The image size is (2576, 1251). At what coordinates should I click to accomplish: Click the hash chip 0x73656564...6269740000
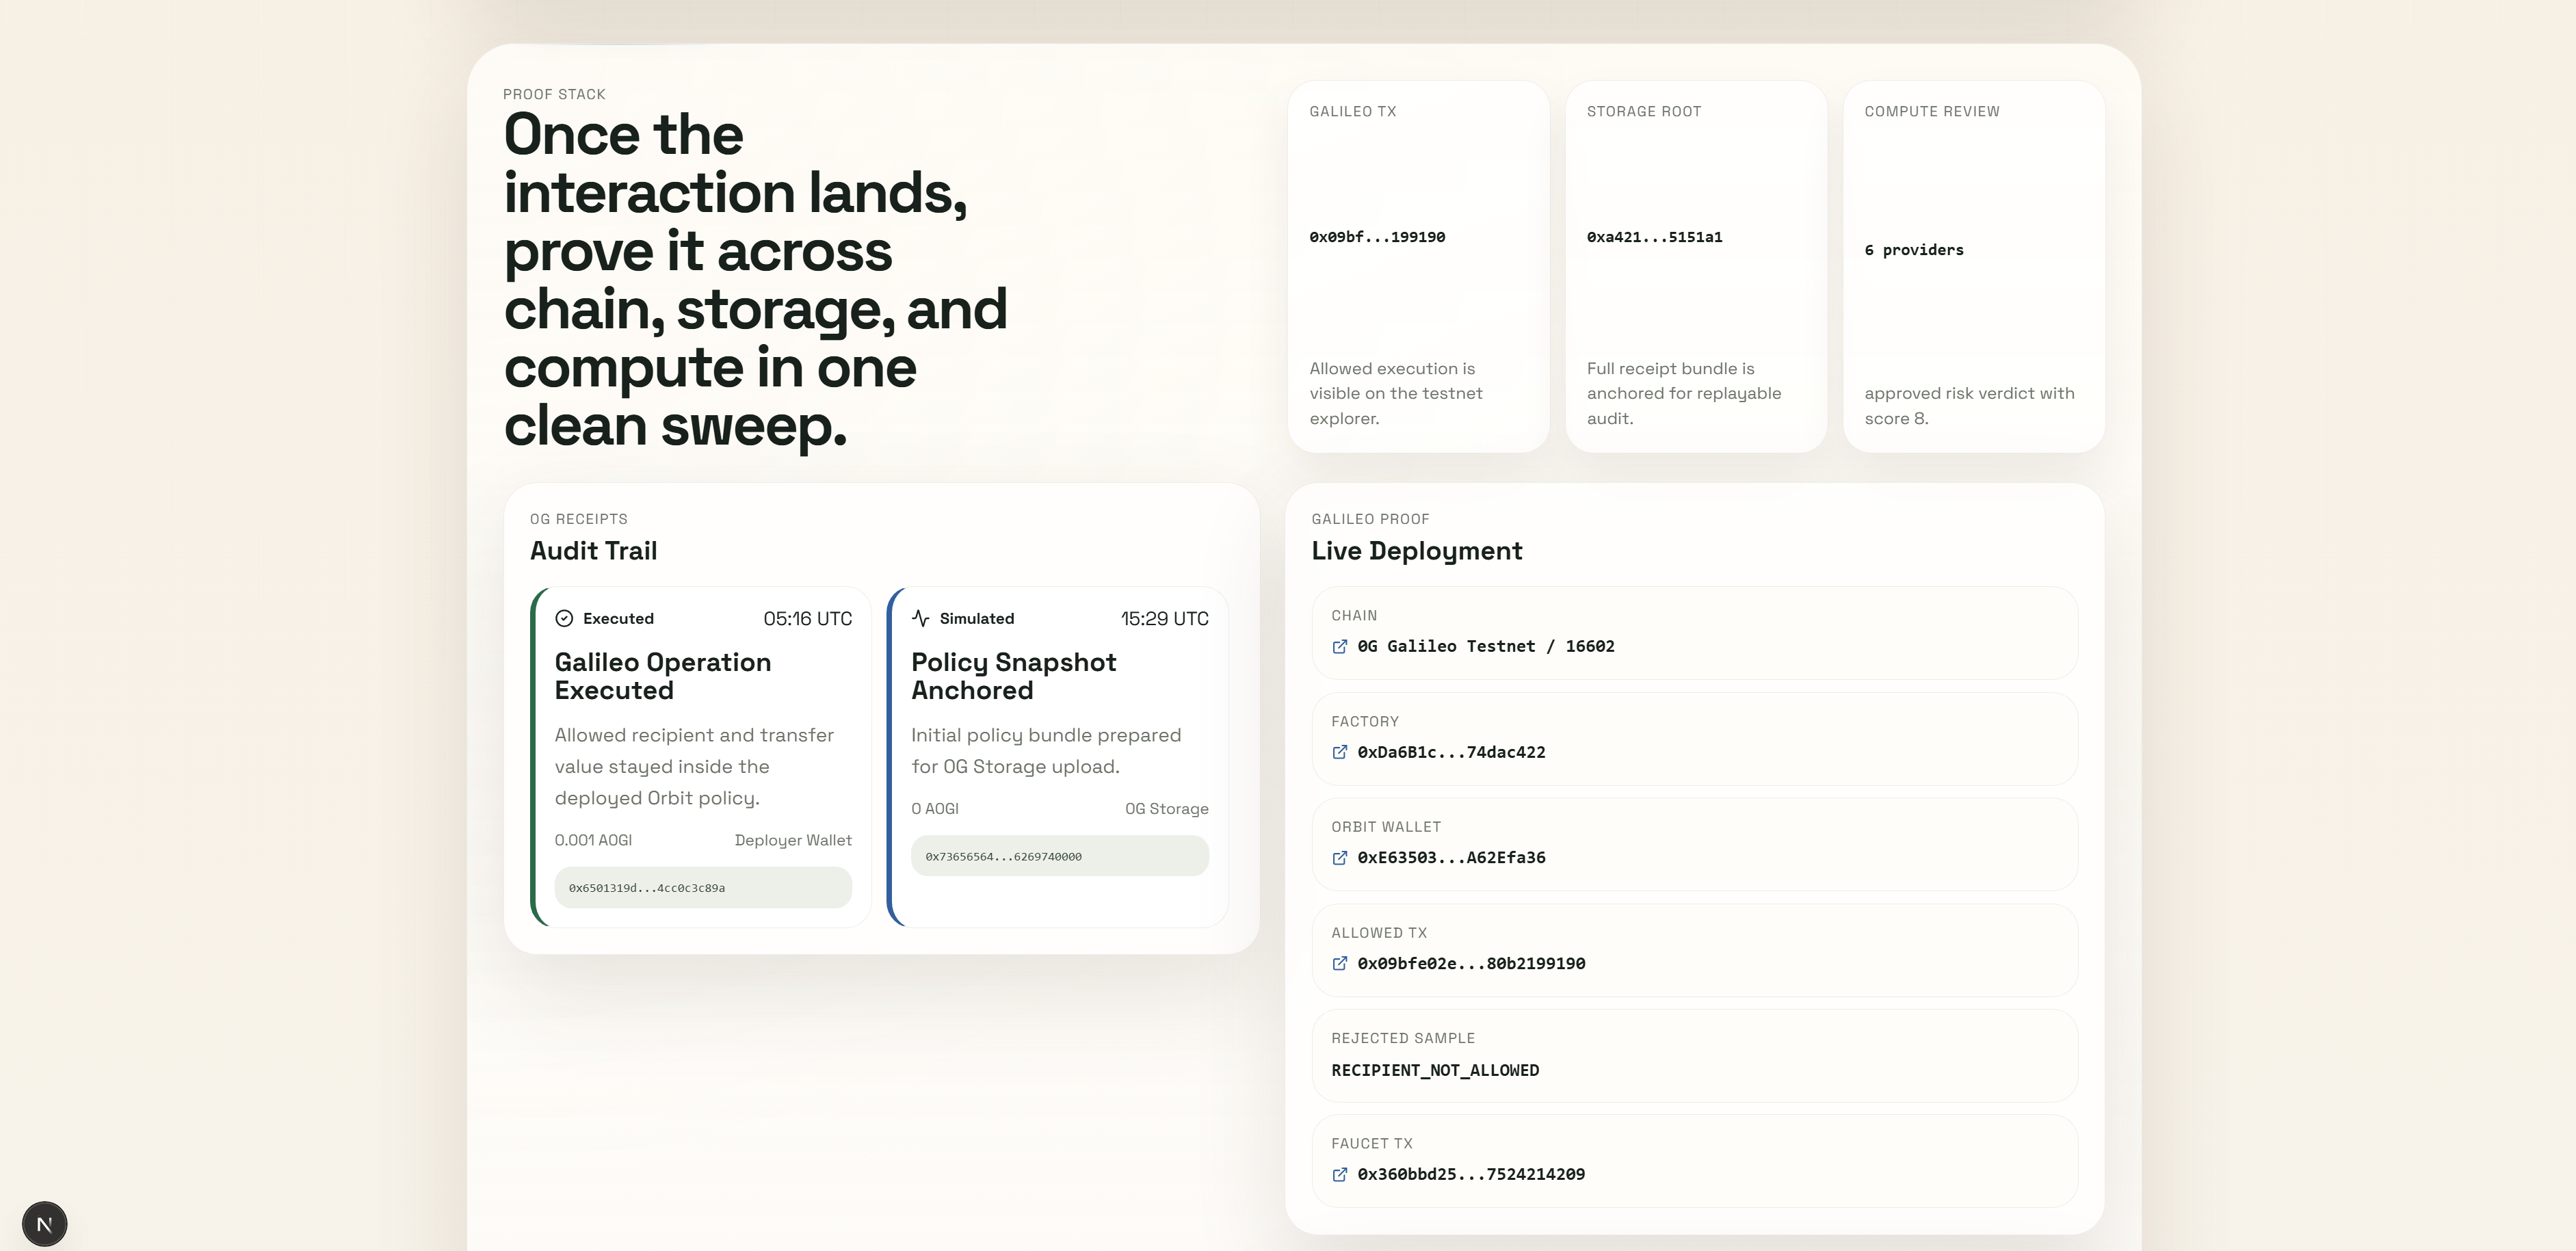click(1060, 857)
